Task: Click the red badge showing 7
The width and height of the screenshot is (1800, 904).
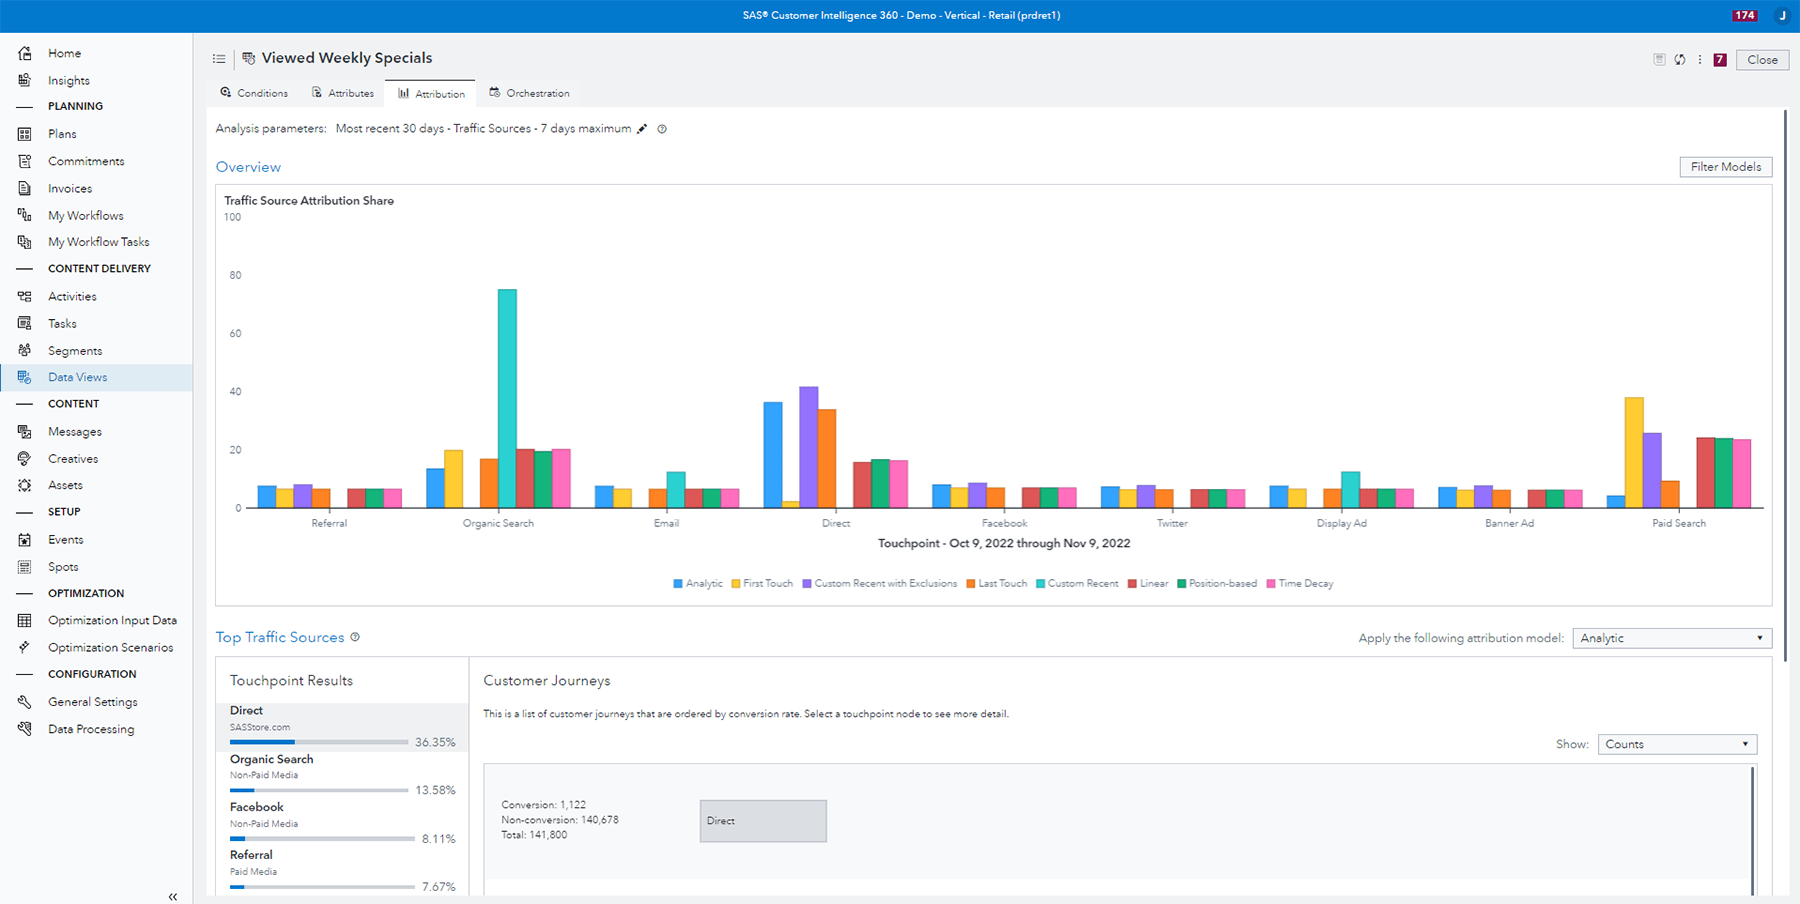Action: click(x=1720, y=60)
